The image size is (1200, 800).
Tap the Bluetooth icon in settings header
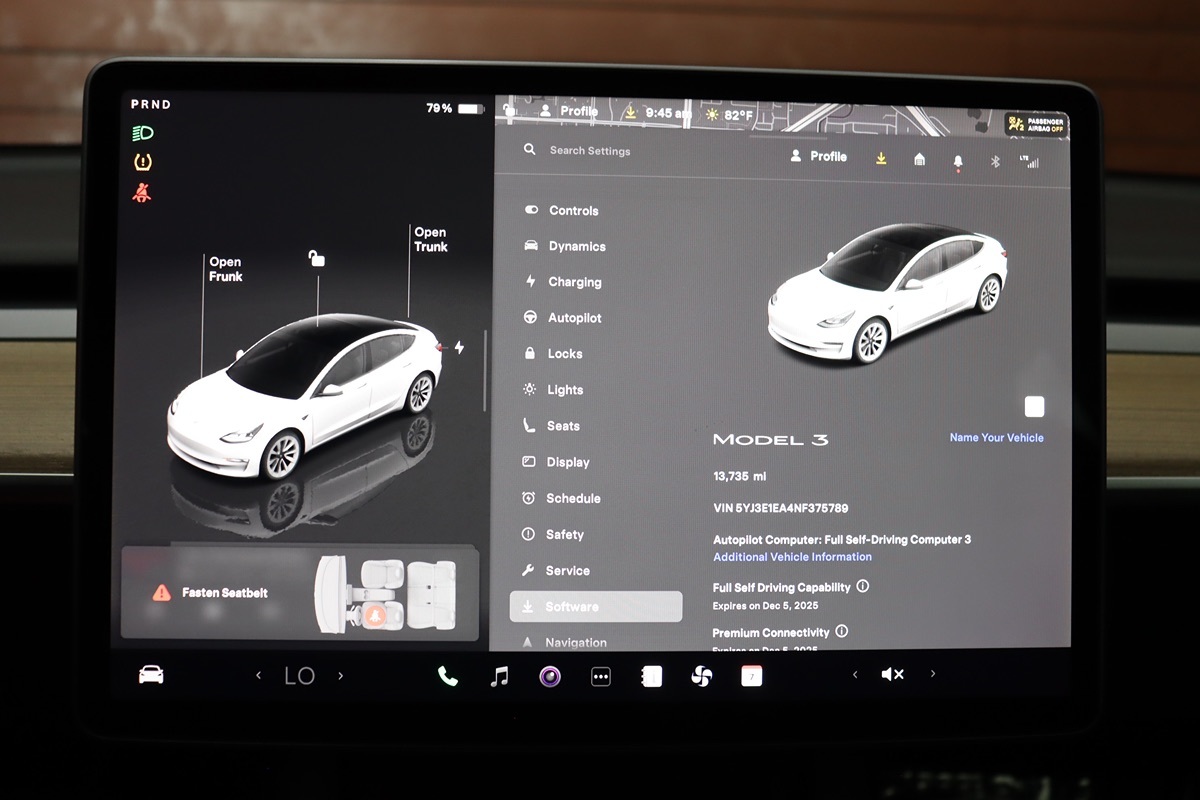point(995,161)
